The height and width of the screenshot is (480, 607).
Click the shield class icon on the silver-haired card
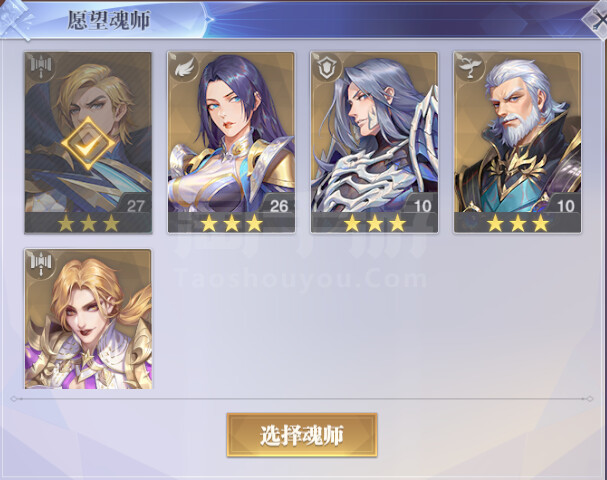point(327,68)
